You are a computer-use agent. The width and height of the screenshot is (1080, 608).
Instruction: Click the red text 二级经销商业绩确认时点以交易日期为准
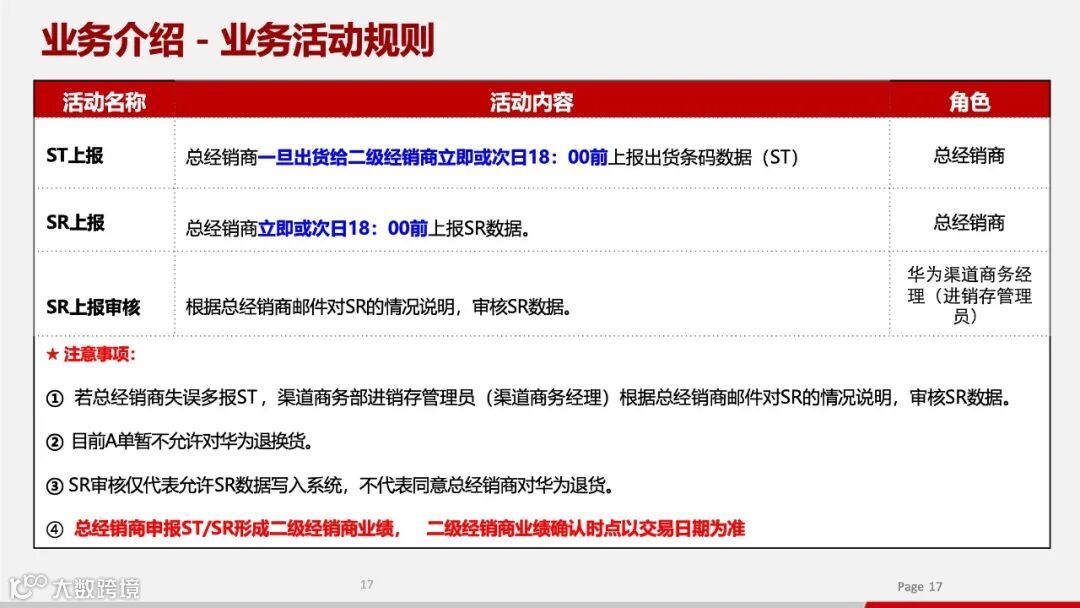[x=586, y=529]
